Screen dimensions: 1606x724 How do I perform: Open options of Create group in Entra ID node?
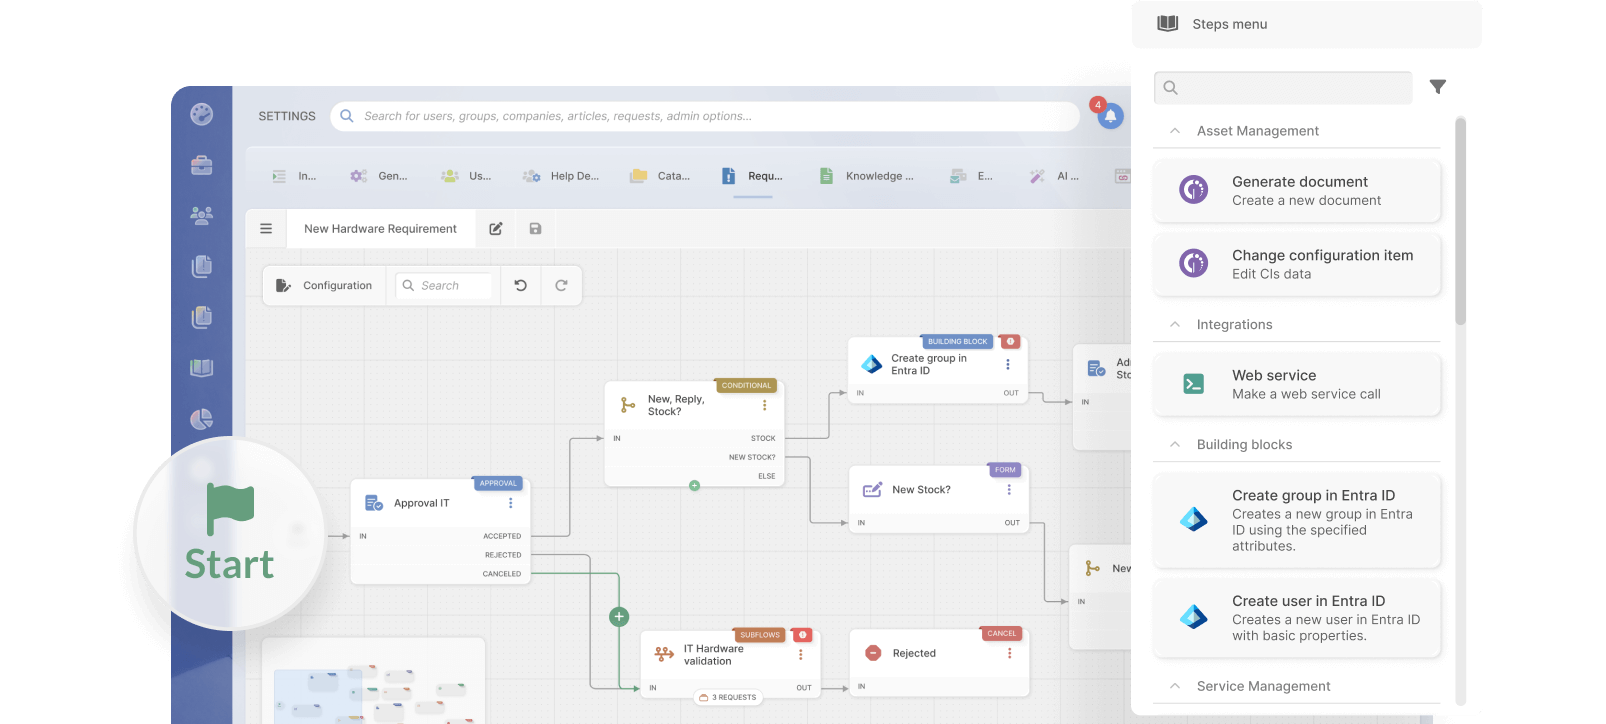point(1008,365)
